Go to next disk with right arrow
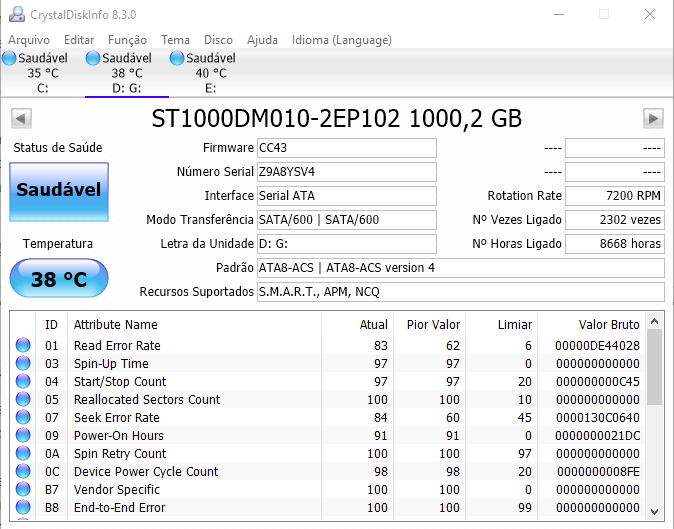The height and width of the screenshot is (529, 674). [x=653, y=118]
